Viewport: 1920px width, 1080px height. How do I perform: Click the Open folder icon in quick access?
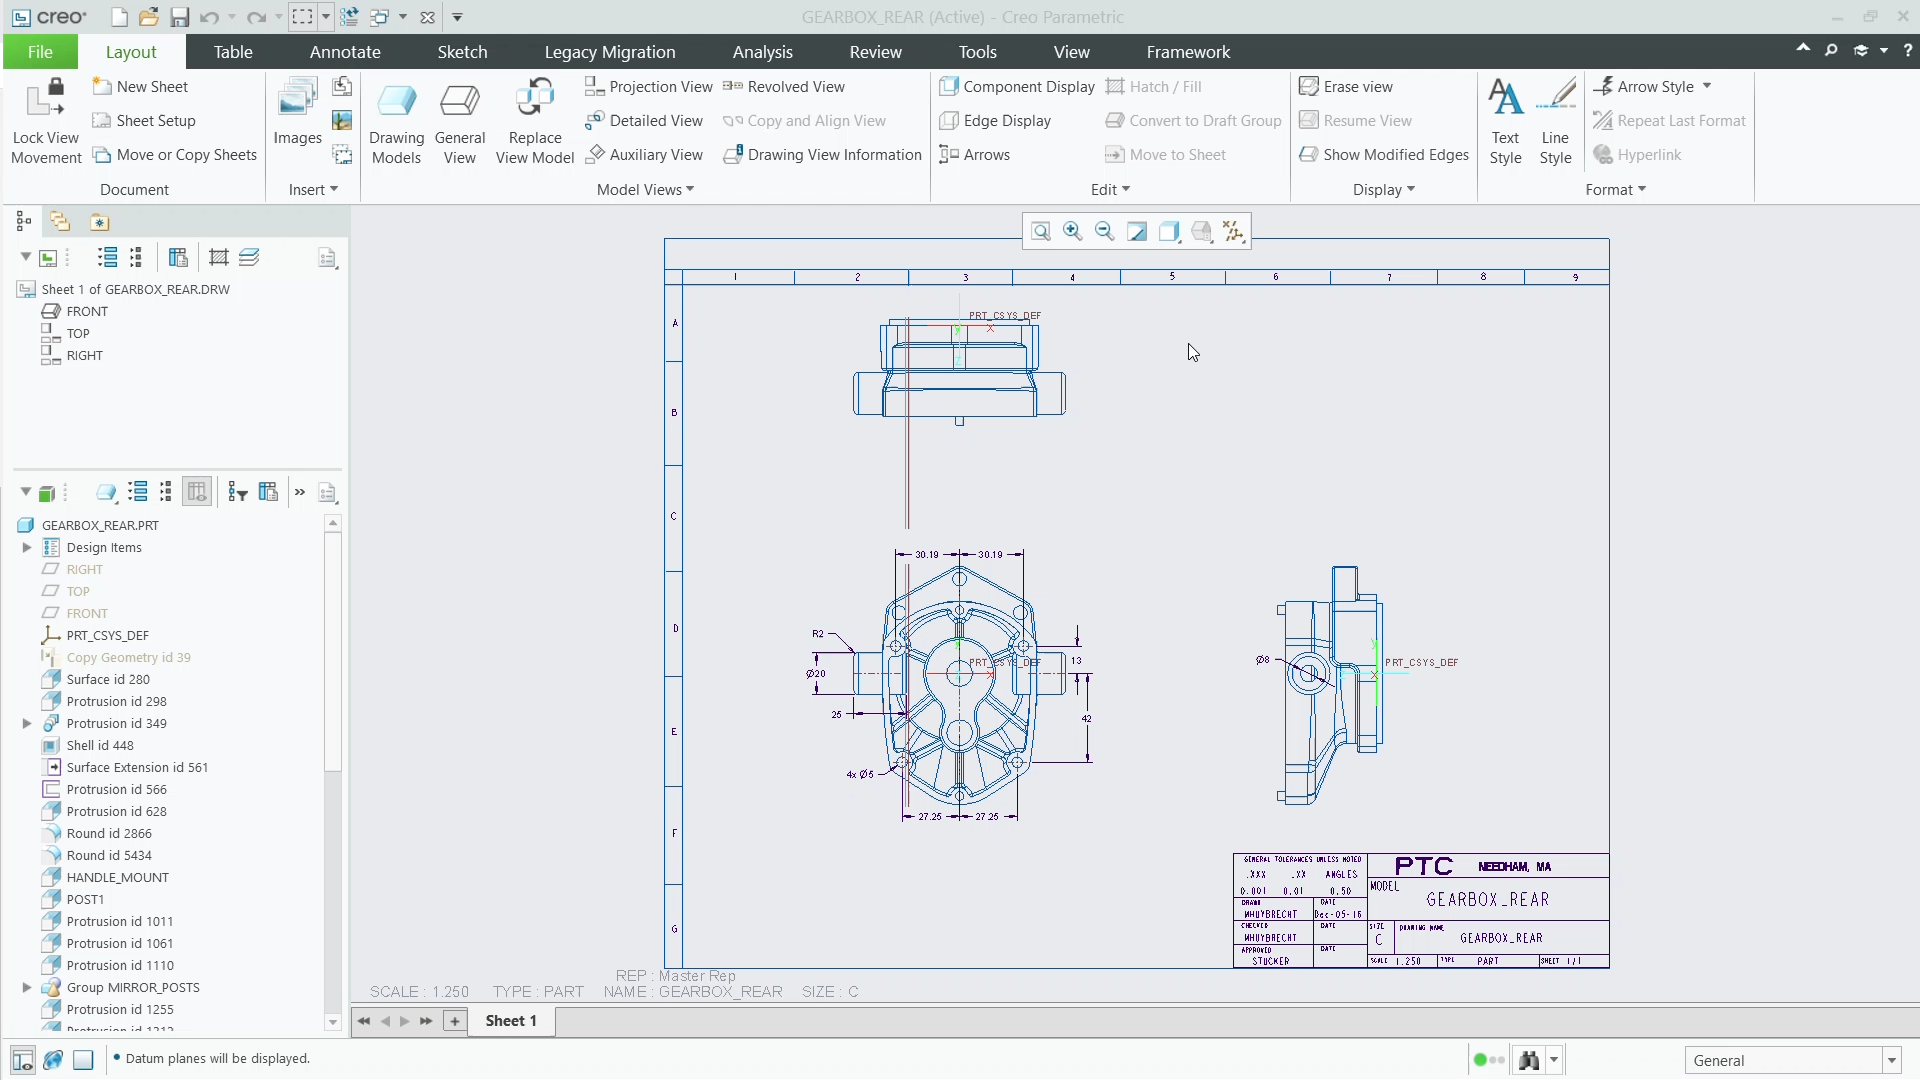[149, 17]
